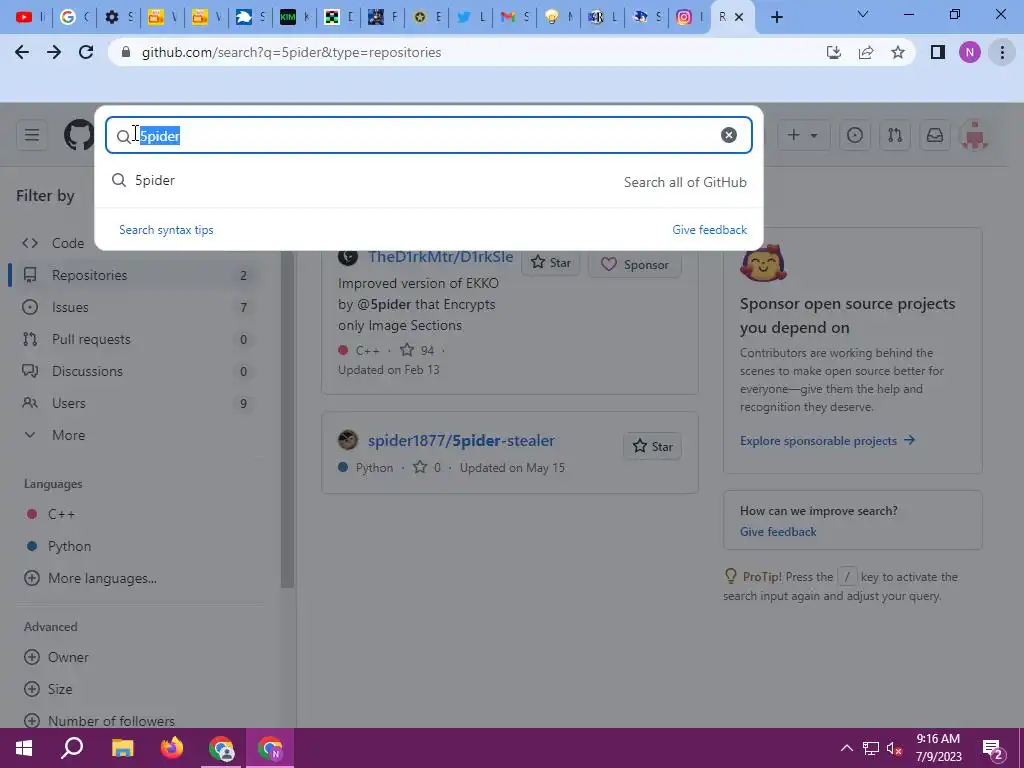Open the GitHub hamburger navigation menu
The width and height of the screenshot is (1024, 768).
[x=32, y=135]
